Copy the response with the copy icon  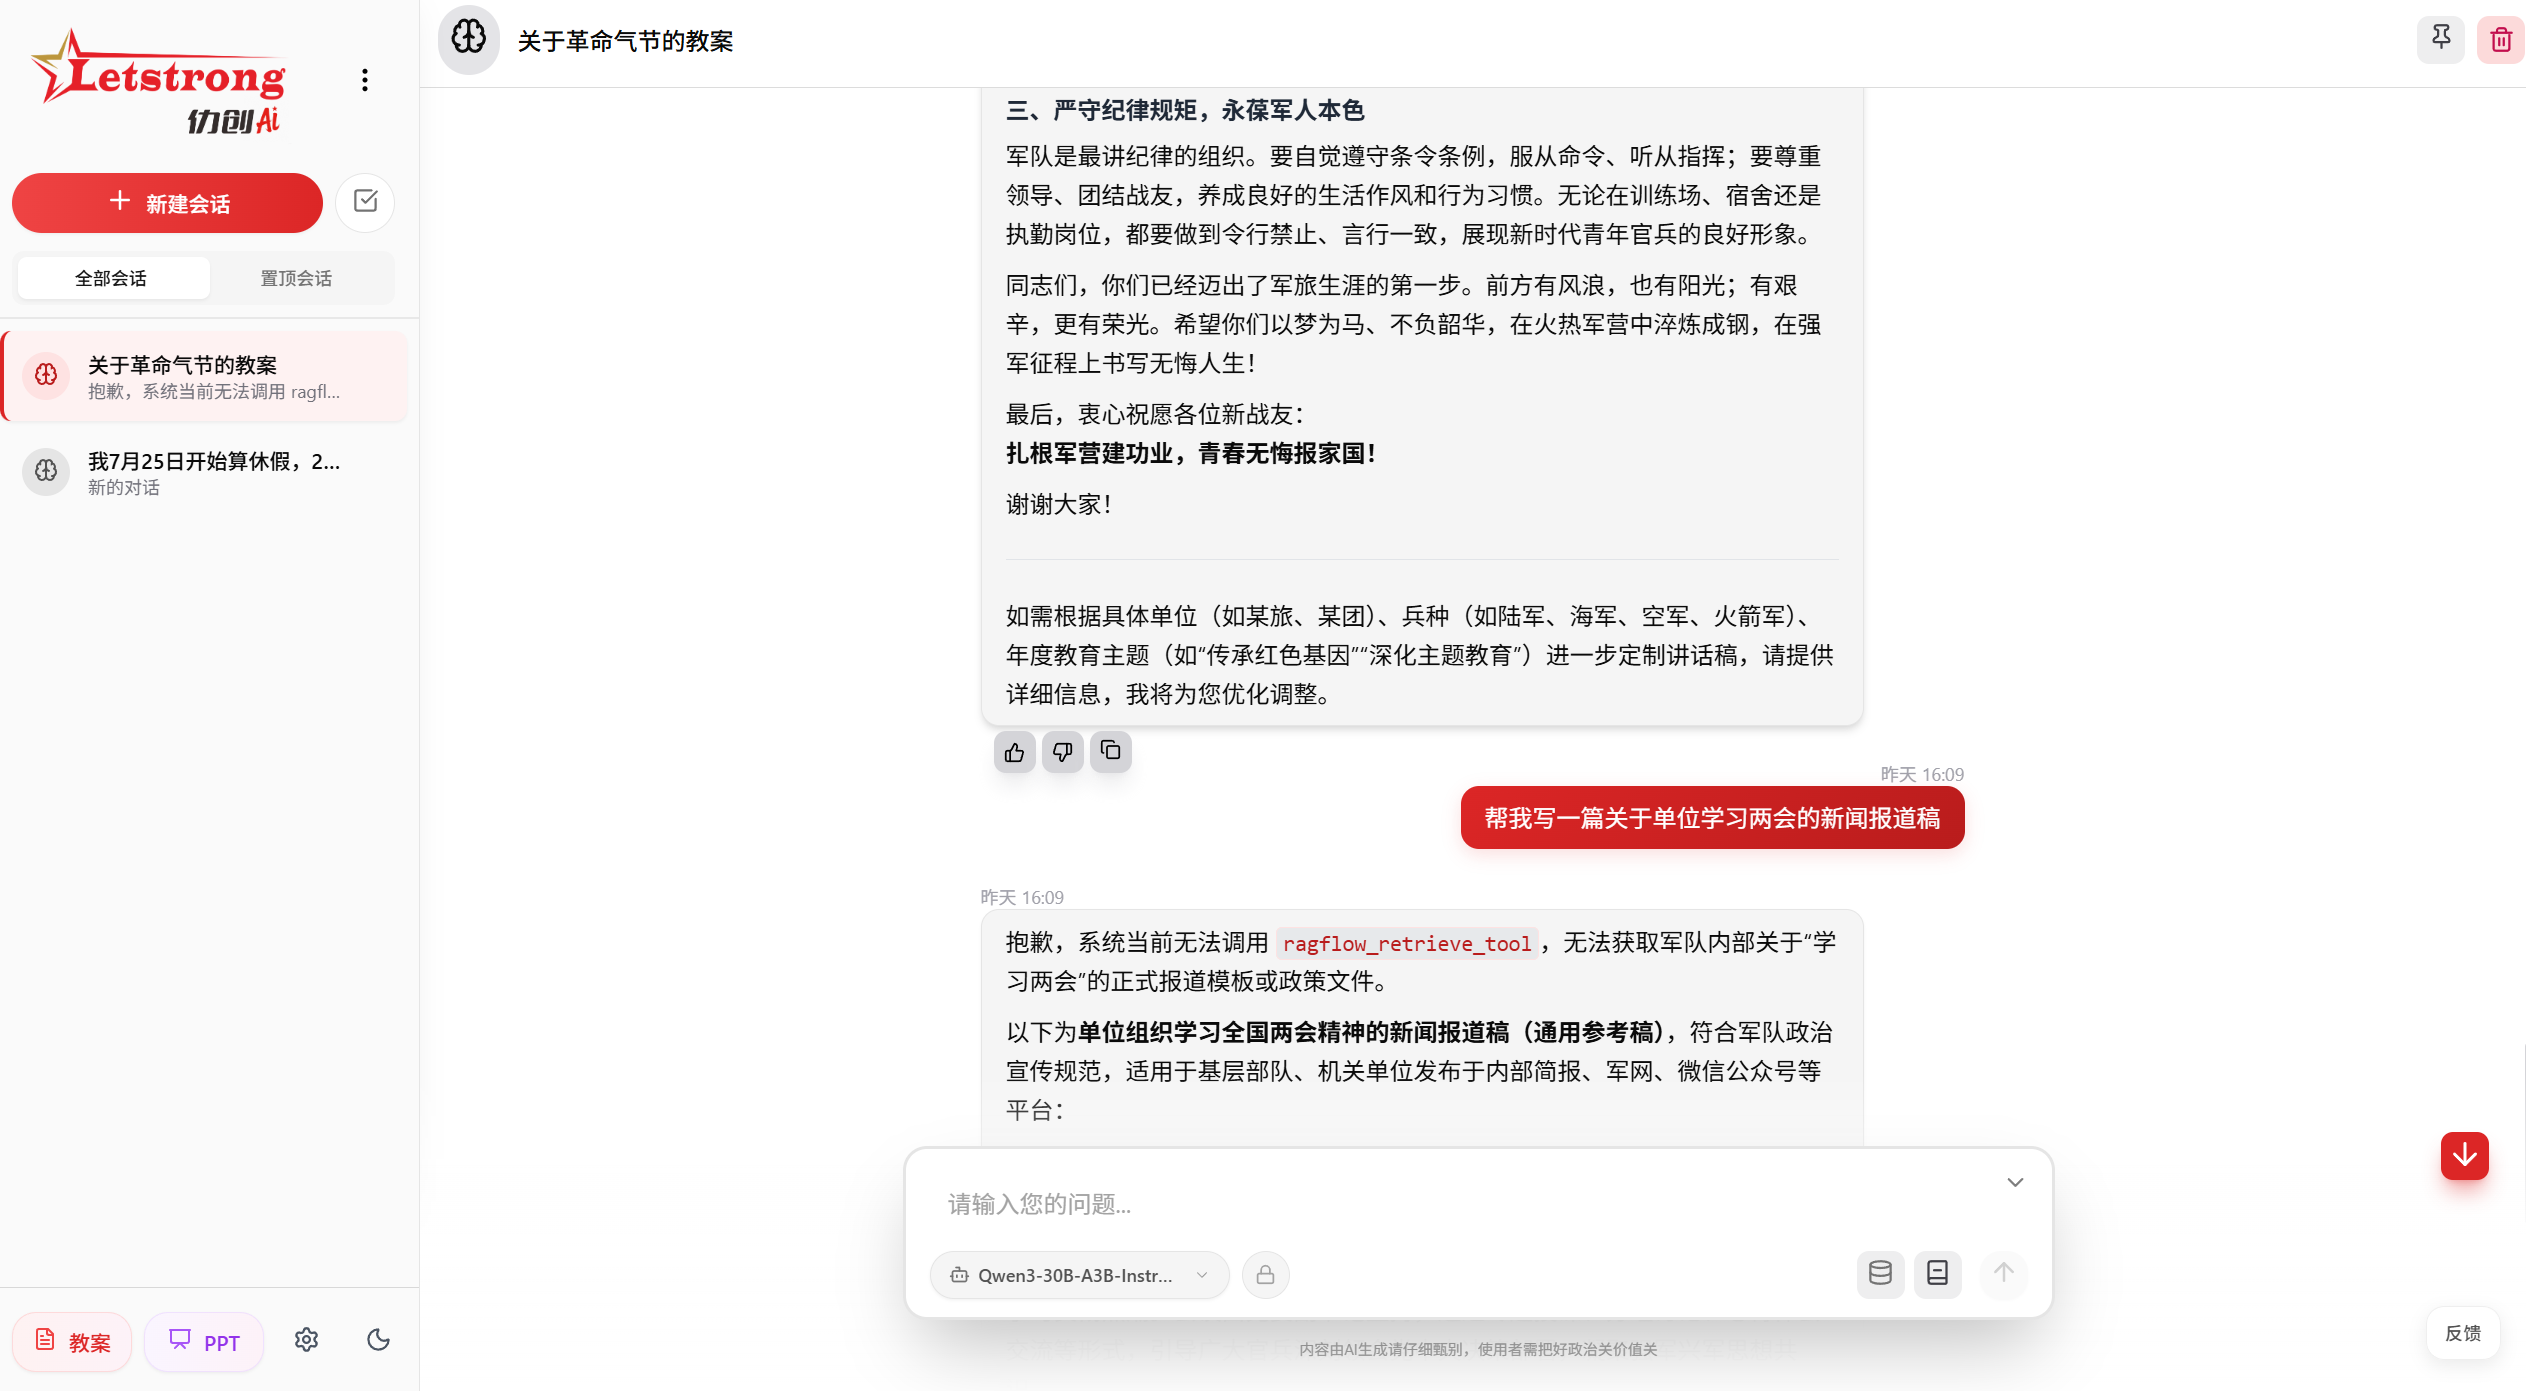1110,751
